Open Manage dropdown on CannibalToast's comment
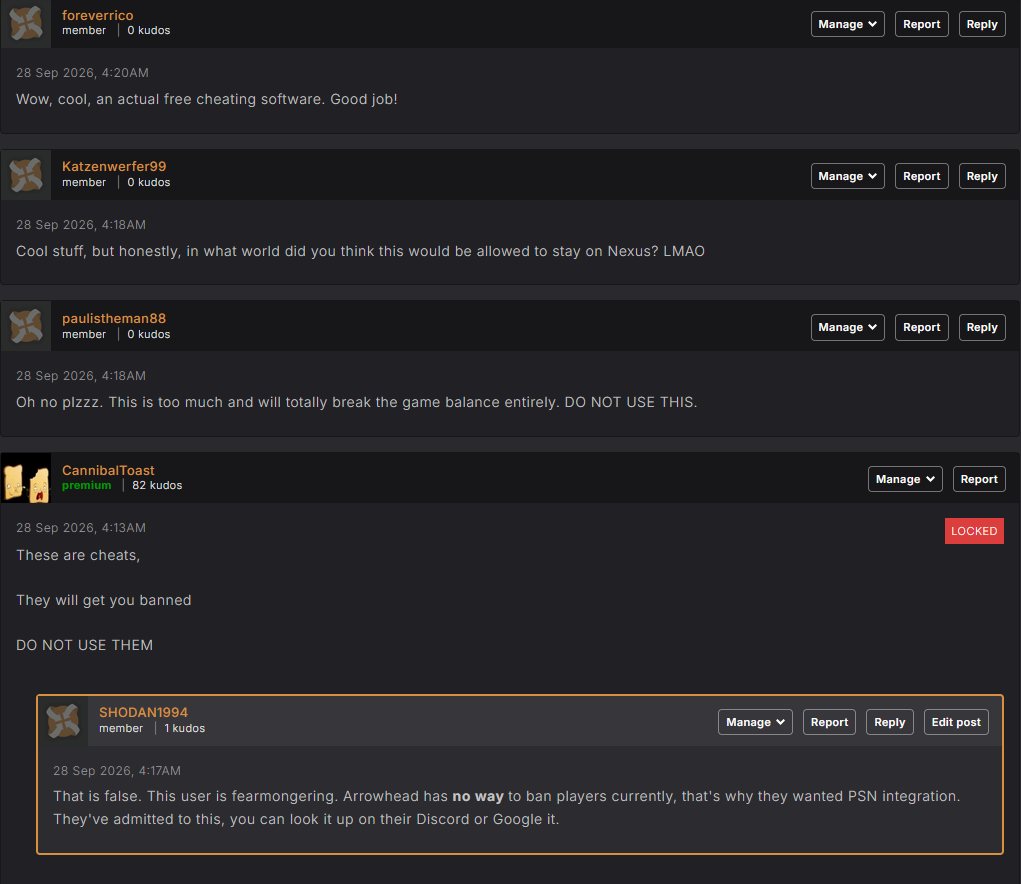This screenshot has width=1021, height=884. pyautogui.click(x=904, y=479)
